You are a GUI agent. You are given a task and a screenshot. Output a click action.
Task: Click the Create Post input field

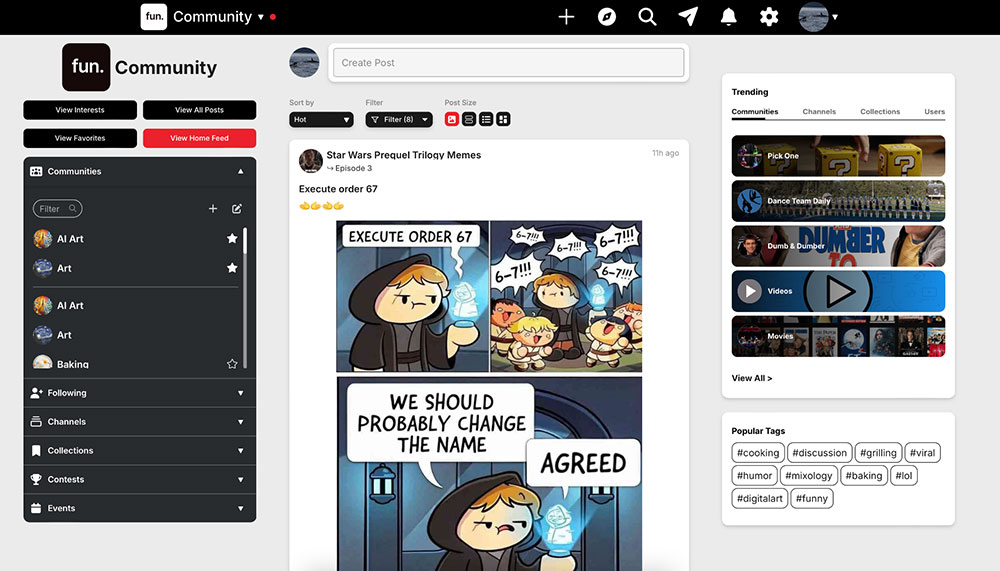(x=508, y=63)
